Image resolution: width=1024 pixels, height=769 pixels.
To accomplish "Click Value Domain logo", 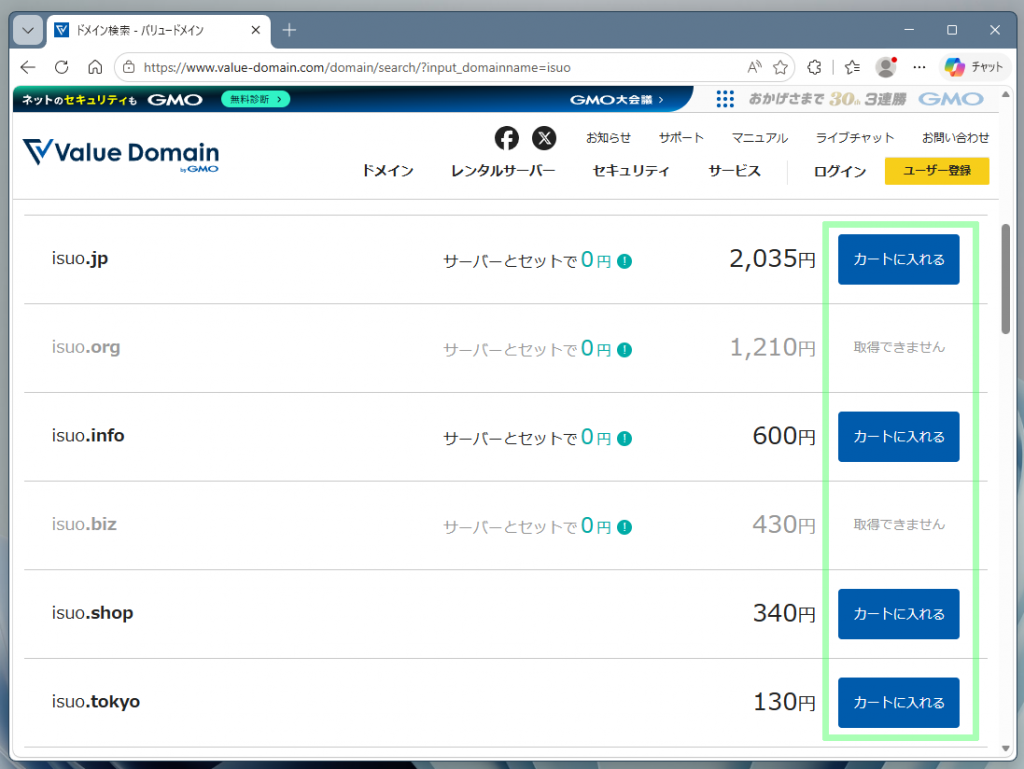I will click(x=121, y=155).
